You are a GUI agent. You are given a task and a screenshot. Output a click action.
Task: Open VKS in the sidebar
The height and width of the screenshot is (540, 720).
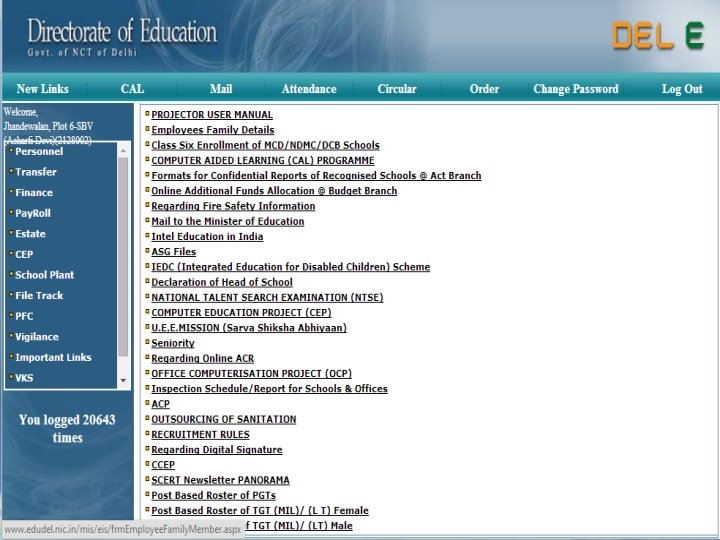tap(24, 378)
